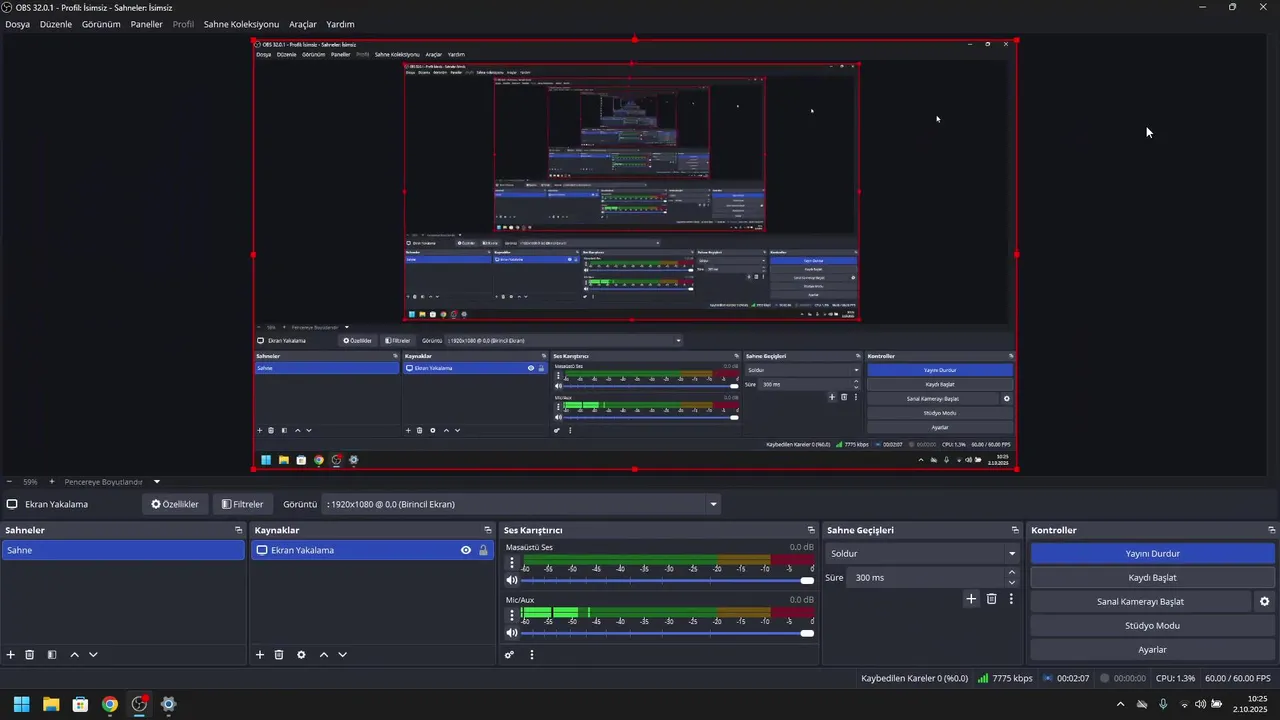The width and height of the screenshot is (1280, 720).
Task: Move scene up in Sahneler panel
Action: coord(74,655)
